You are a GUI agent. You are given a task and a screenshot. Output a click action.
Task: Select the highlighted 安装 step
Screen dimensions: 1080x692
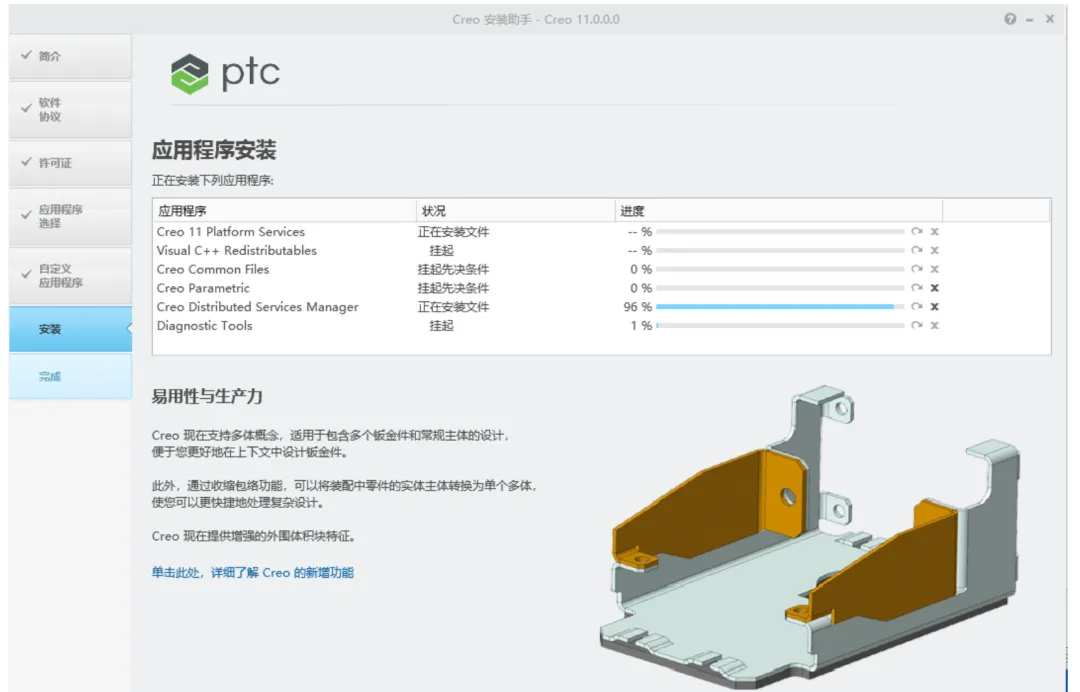tap(70, 329)
